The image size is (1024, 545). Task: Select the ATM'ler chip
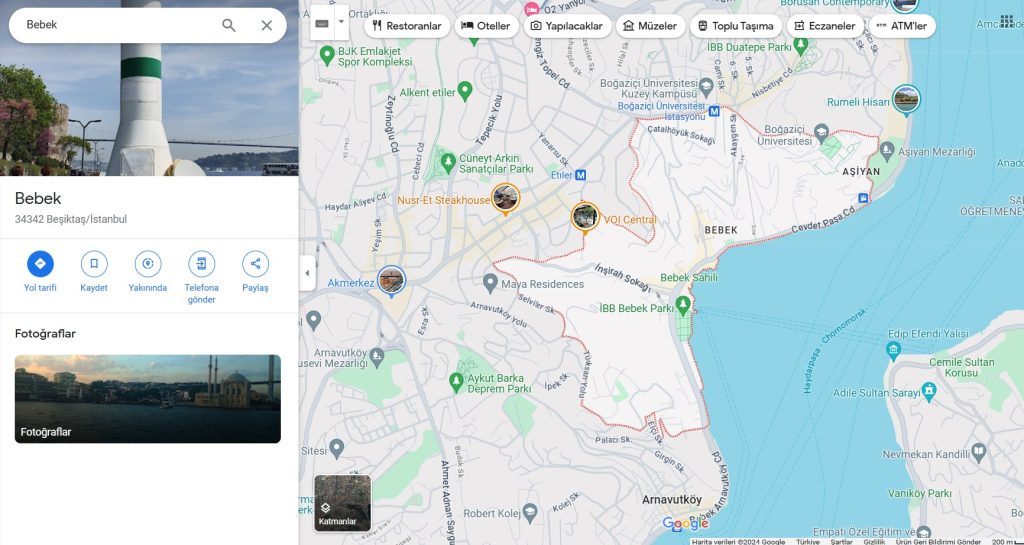pyautogui.click(x=902, y=26)
